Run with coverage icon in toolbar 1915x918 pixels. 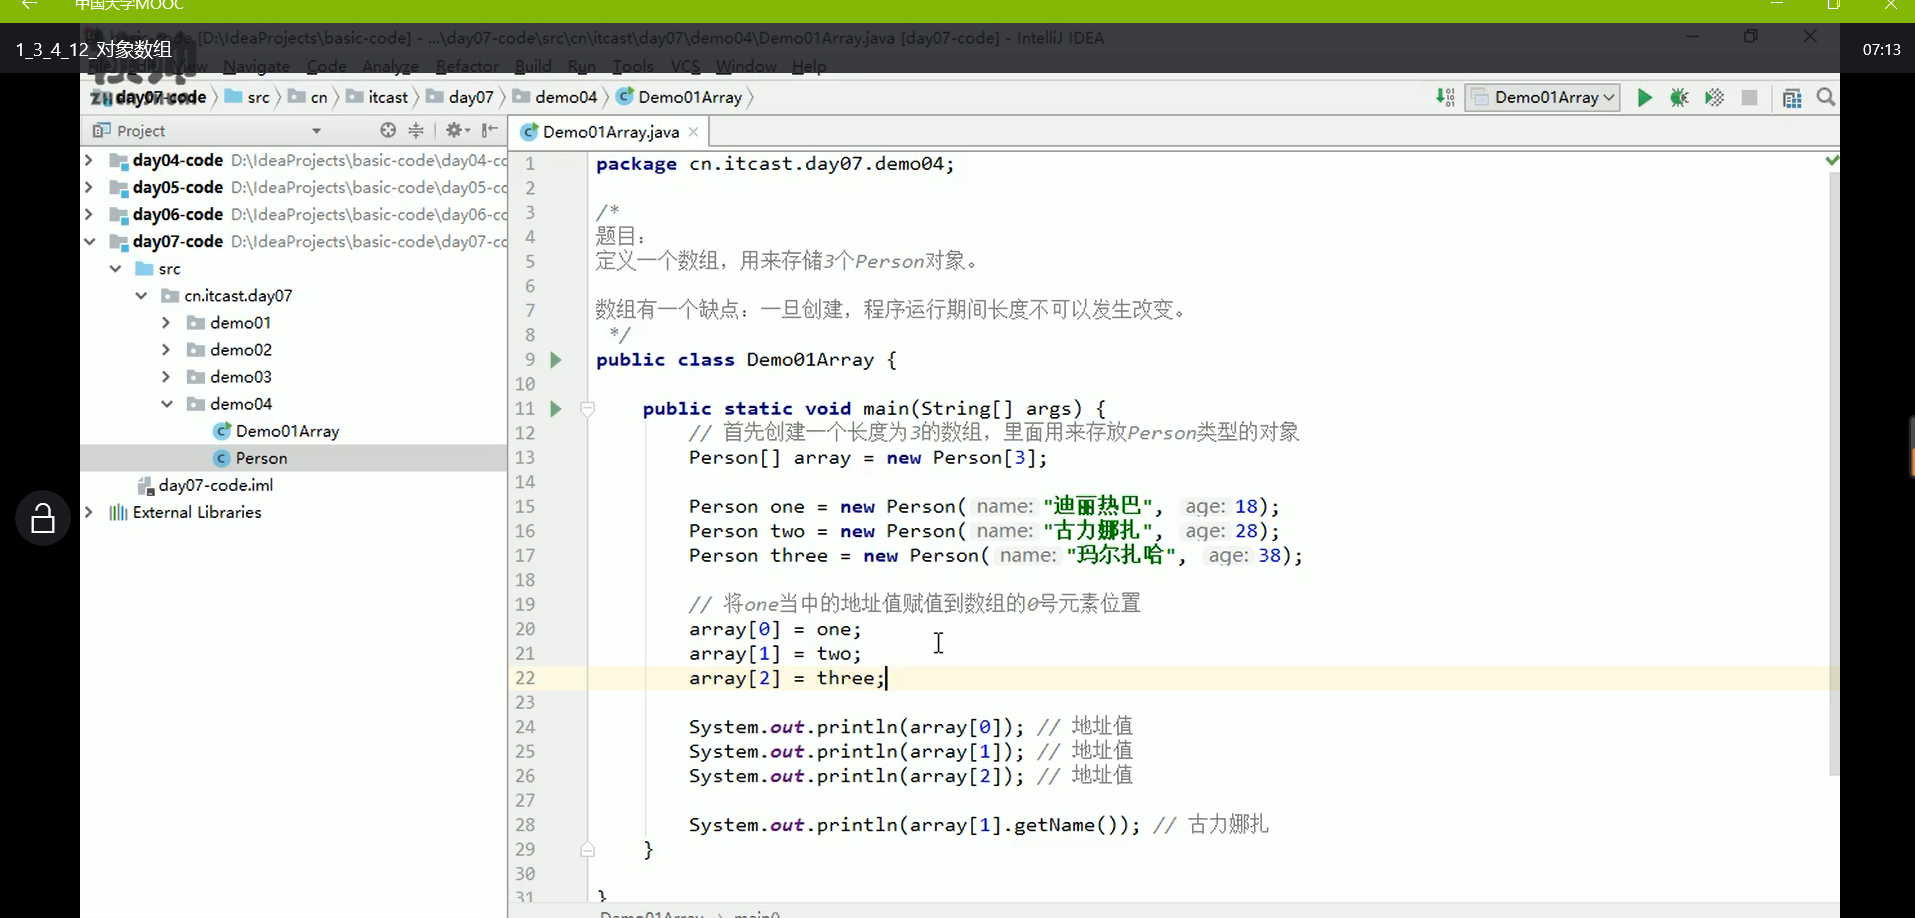pyautogui.click(x=1714, y=98)
